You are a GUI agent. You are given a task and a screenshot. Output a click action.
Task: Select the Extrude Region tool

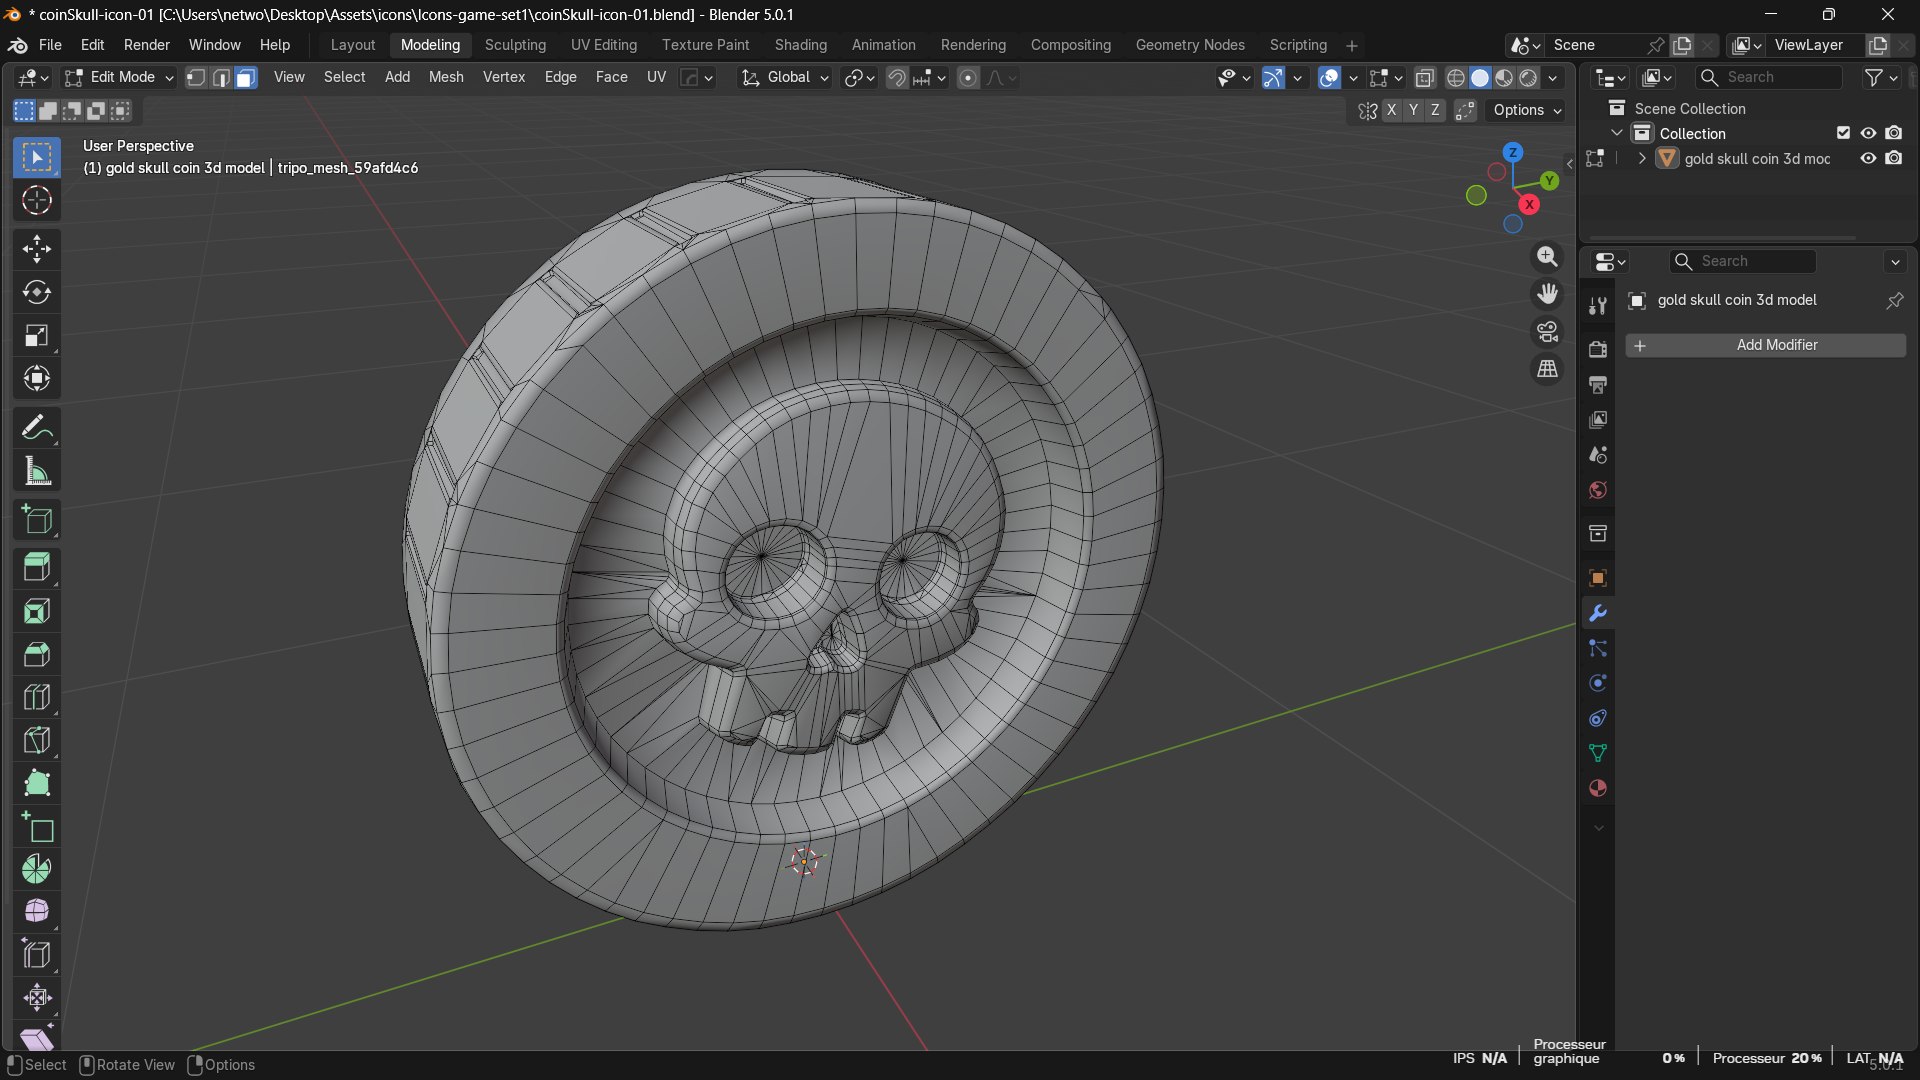coord(37,567)
